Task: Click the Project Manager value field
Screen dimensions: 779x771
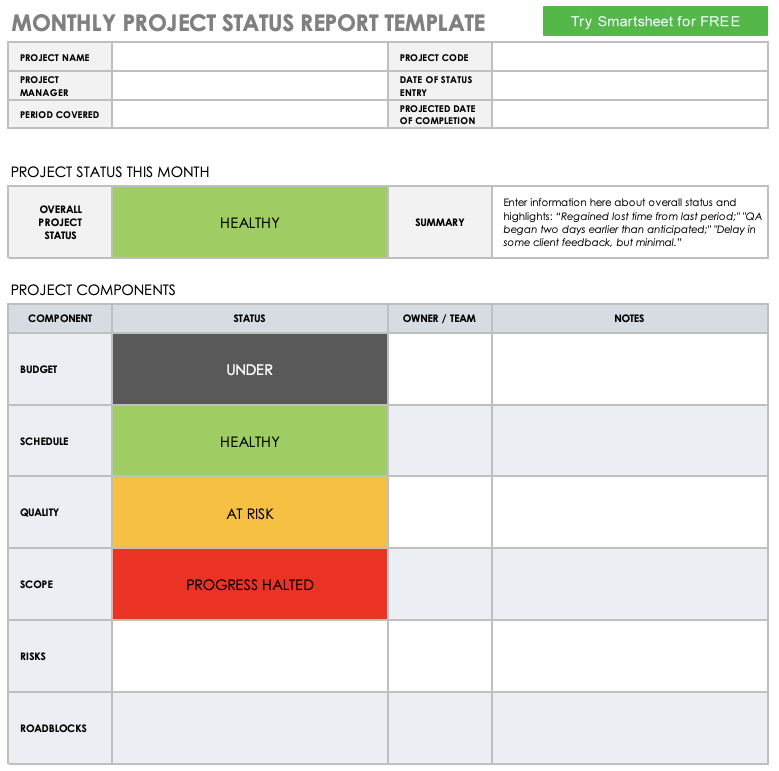Action: [x=249, y=86]
